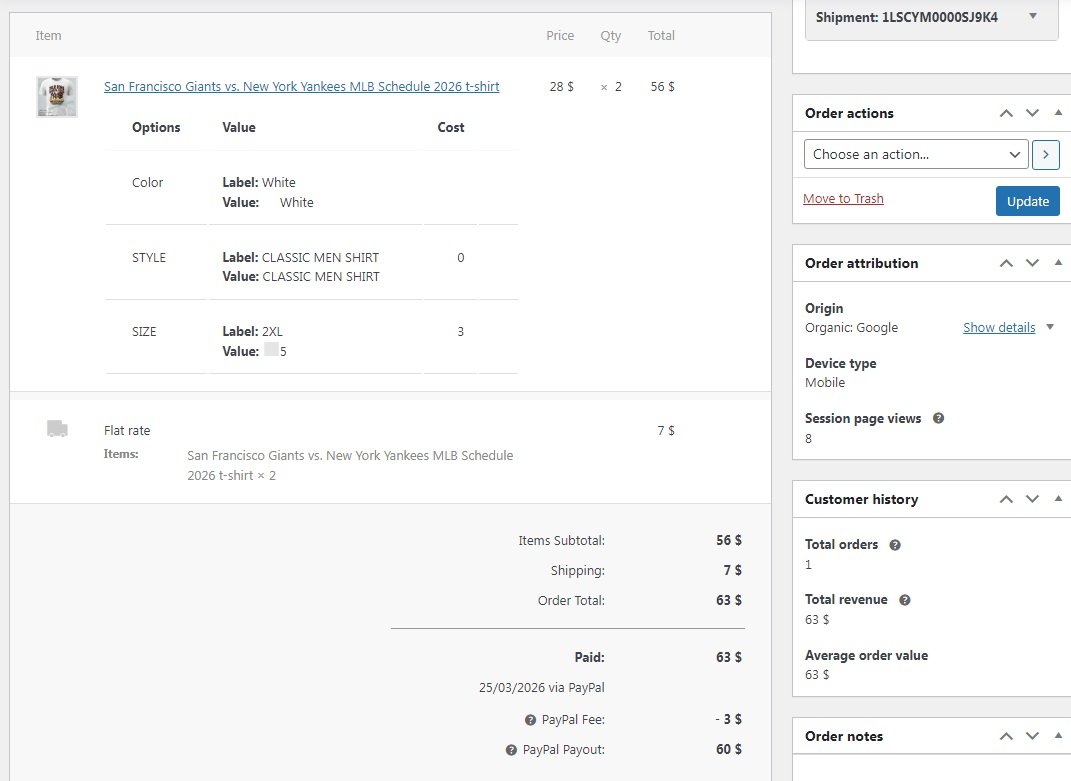
Task: Collapse the Customer history panel
Action: [1058, 499]
